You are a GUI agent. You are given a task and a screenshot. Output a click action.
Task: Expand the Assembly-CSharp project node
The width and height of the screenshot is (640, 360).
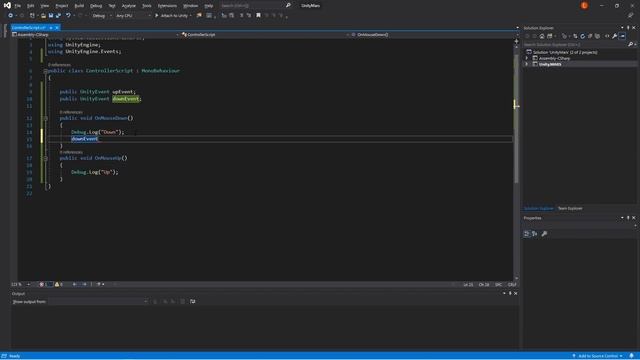click(527, 58)
